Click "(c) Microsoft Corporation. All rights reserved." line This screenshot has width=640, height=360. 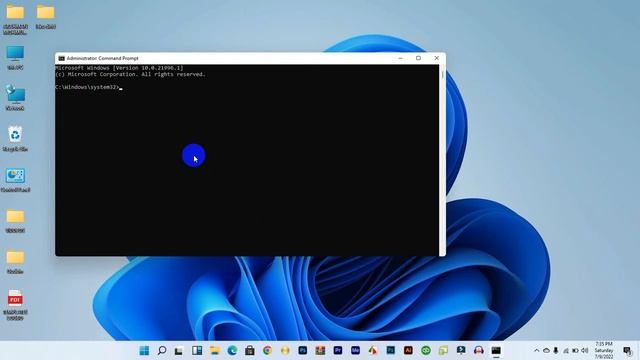[130, 74]
